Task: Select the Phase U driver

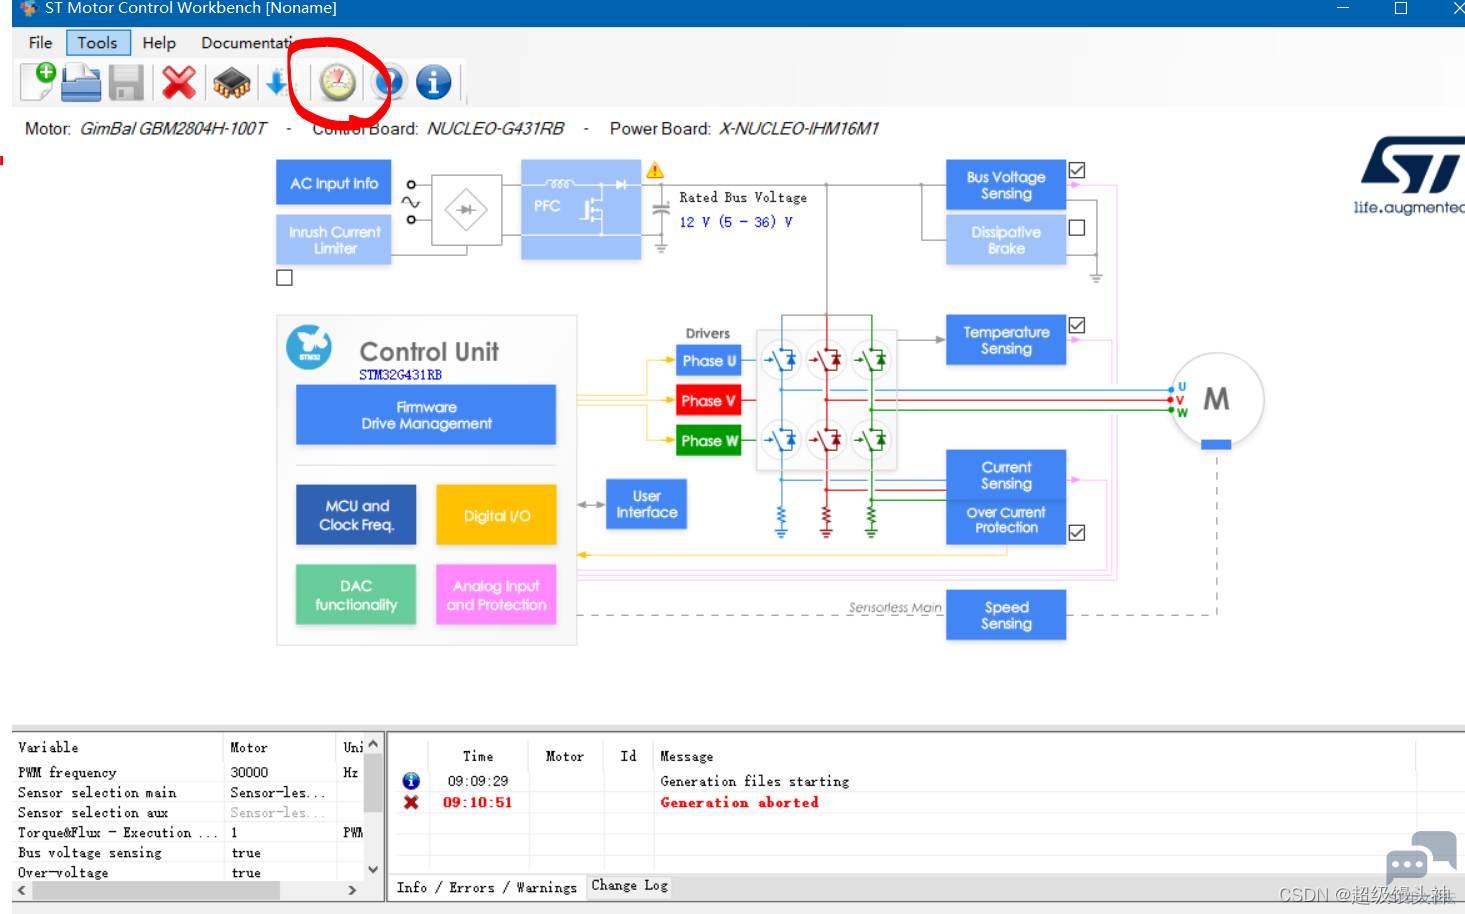Action: 708,360
